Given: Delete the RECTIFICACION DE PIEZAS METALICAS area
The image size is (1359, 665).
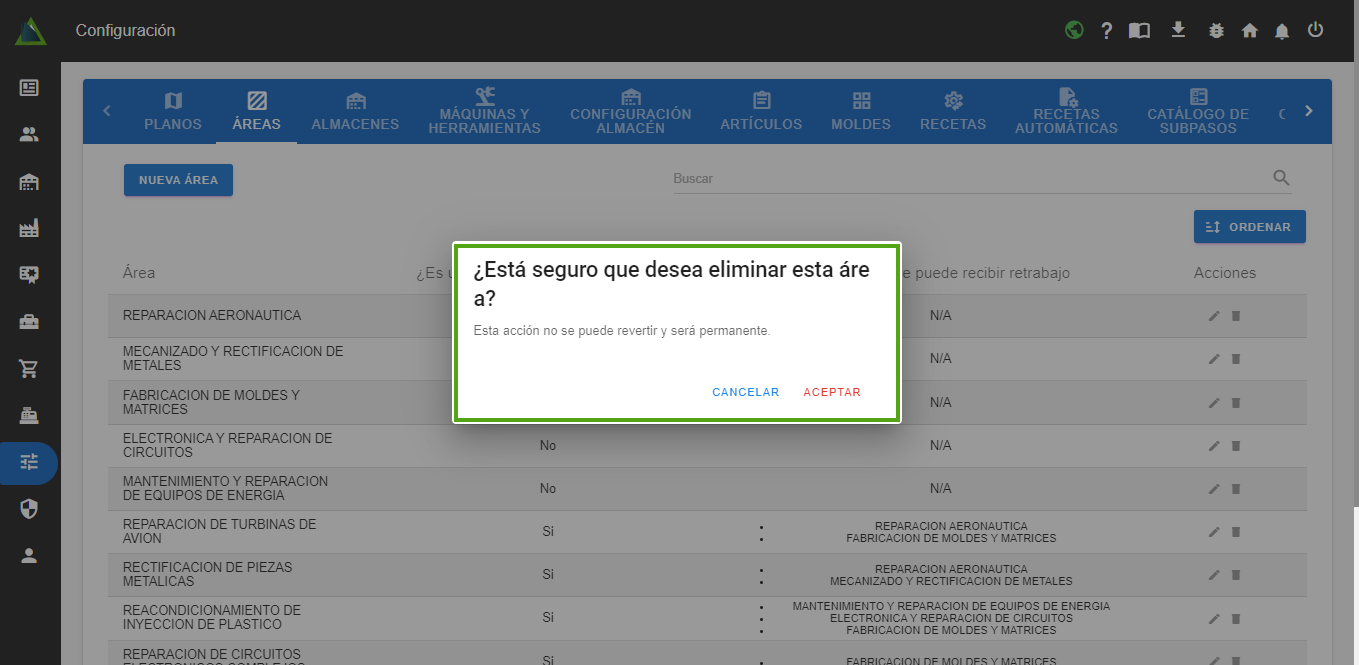Looking at the screenshot, I should pos(1236,575).
